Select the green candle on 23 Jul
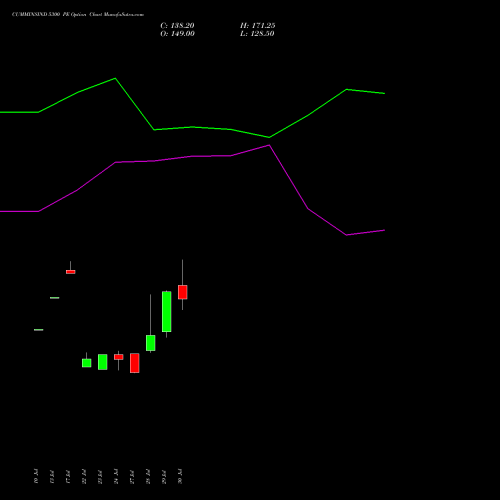Screen dimensions: 500x500 (x=103, y=362)
